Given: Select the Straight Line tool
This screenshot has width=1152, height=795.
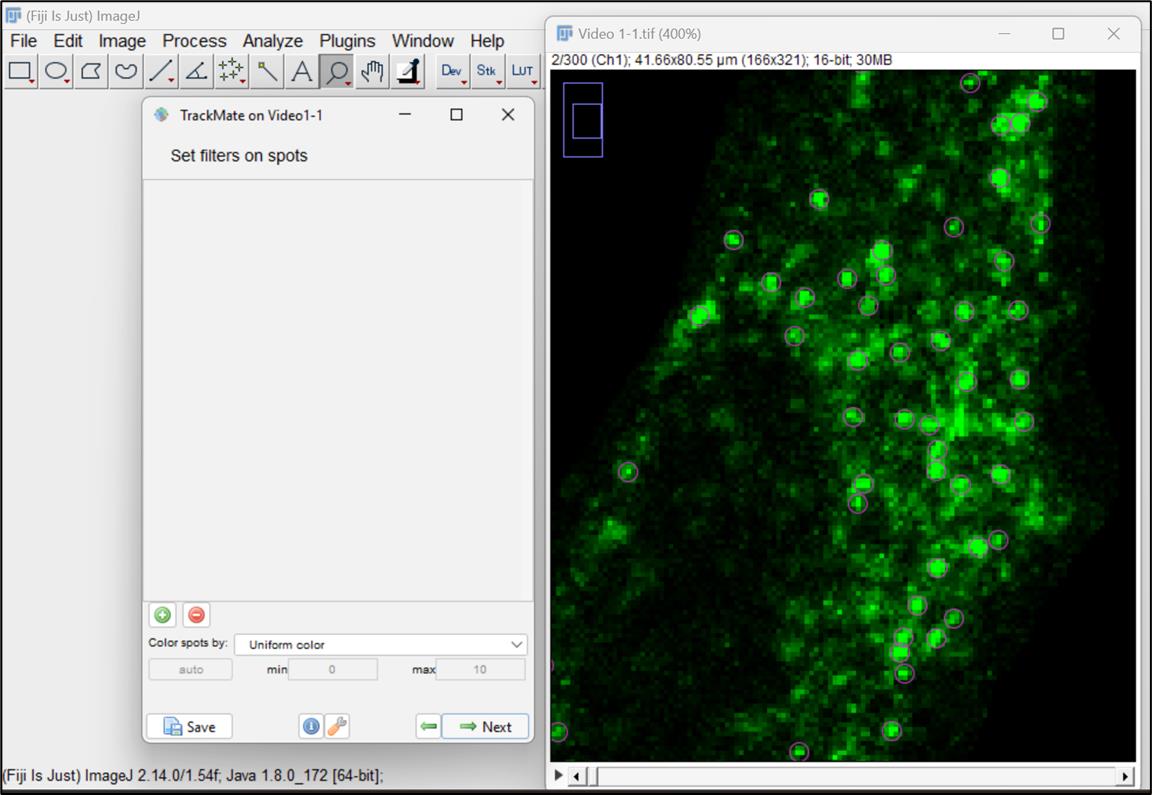Looking at the screenshot, I should click(161, 71).
